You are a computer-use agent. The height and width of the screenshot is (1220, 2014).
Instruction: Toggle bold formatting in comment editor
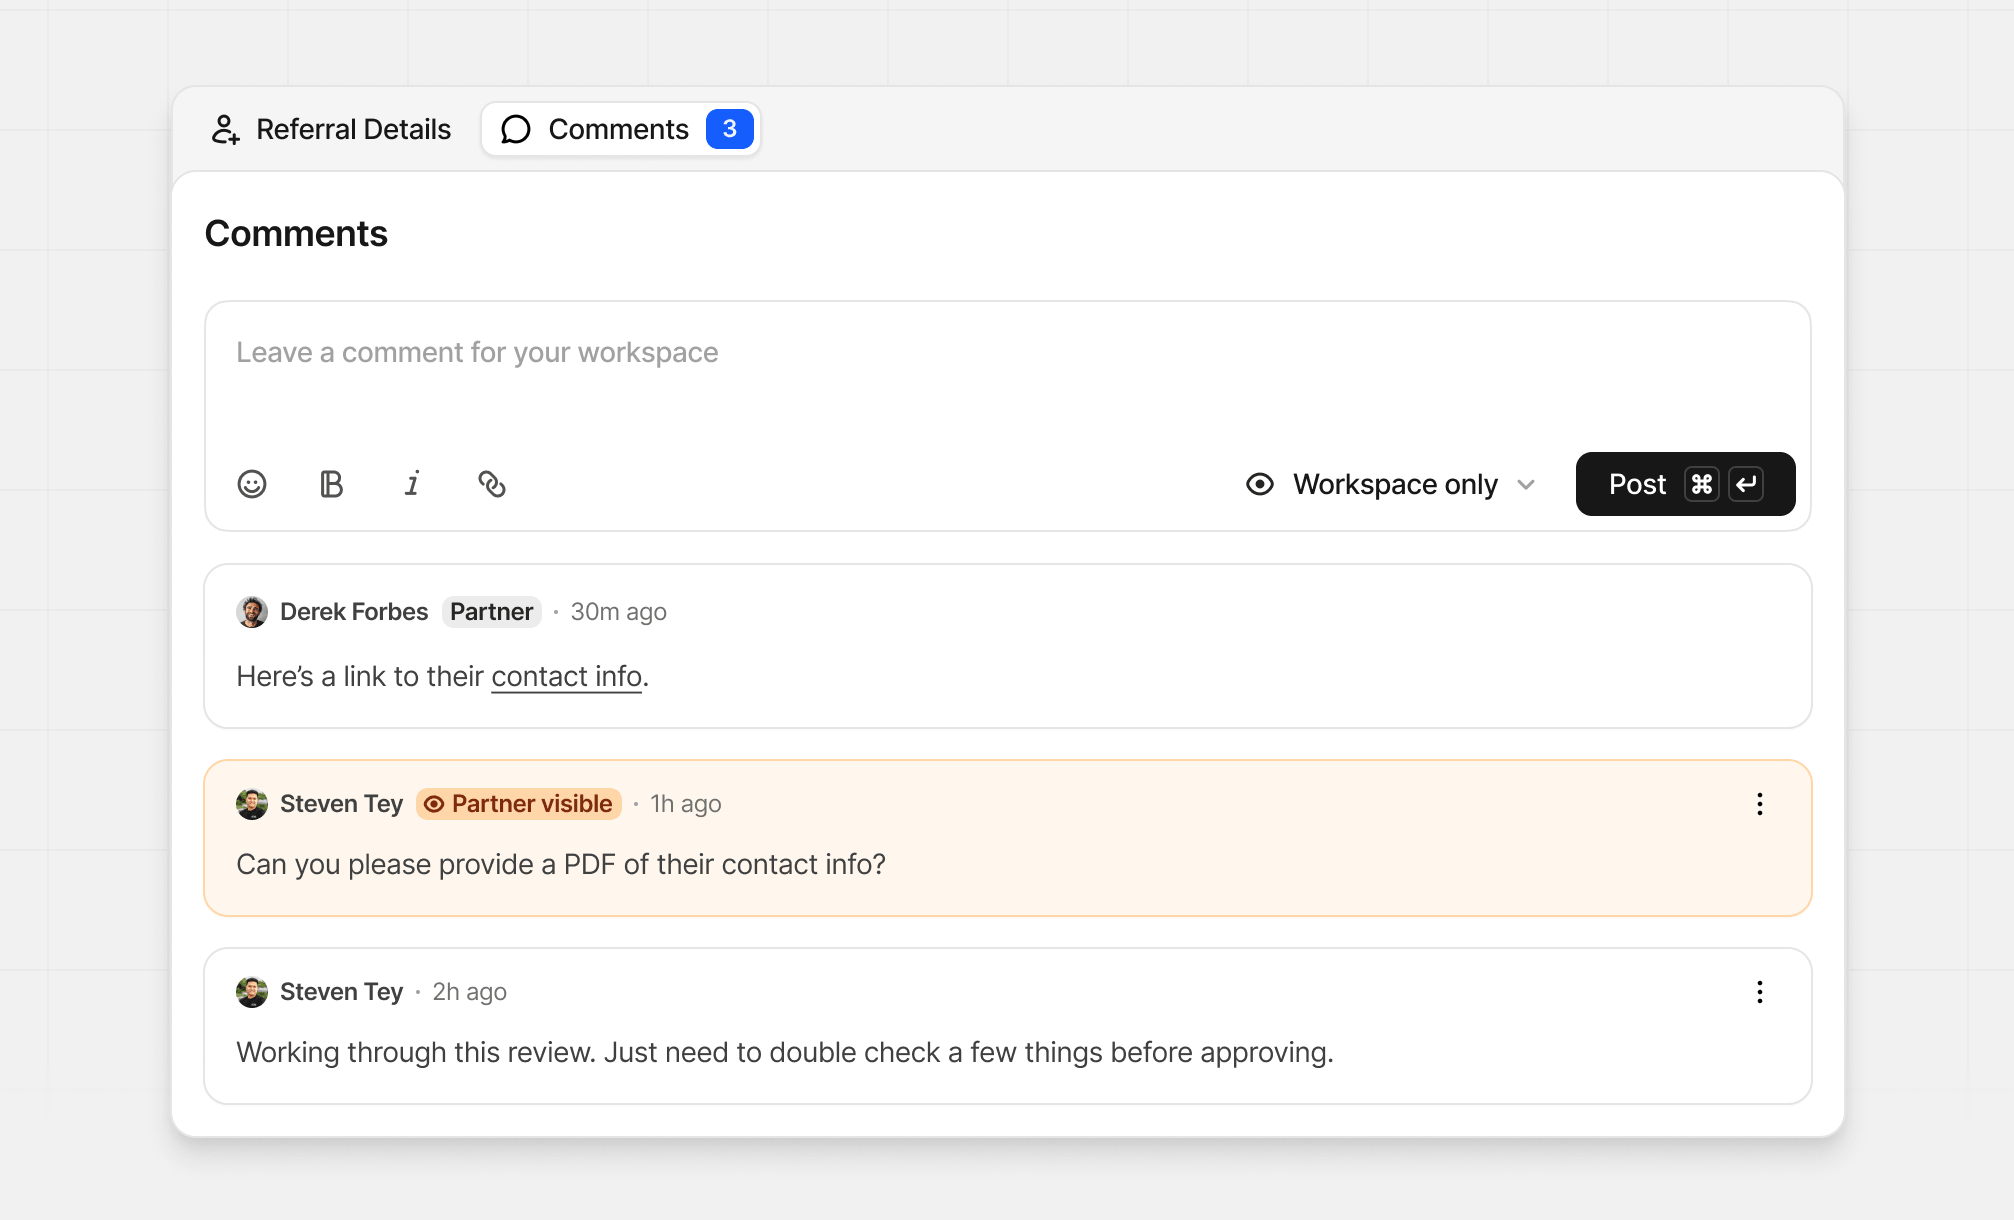click(332, 484)
